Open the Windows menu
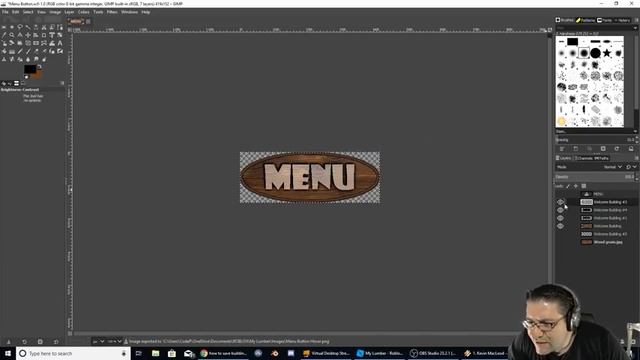 tap(129, 12)
